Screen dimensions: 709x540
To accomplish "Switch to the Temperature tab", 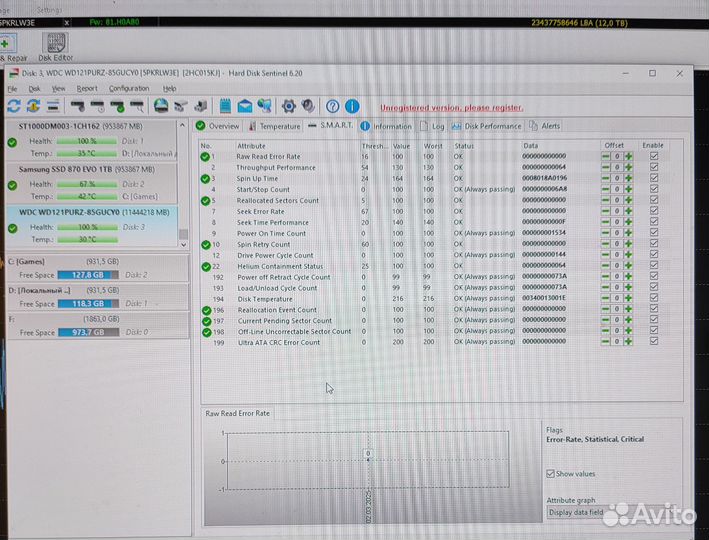I will (274, 126).
